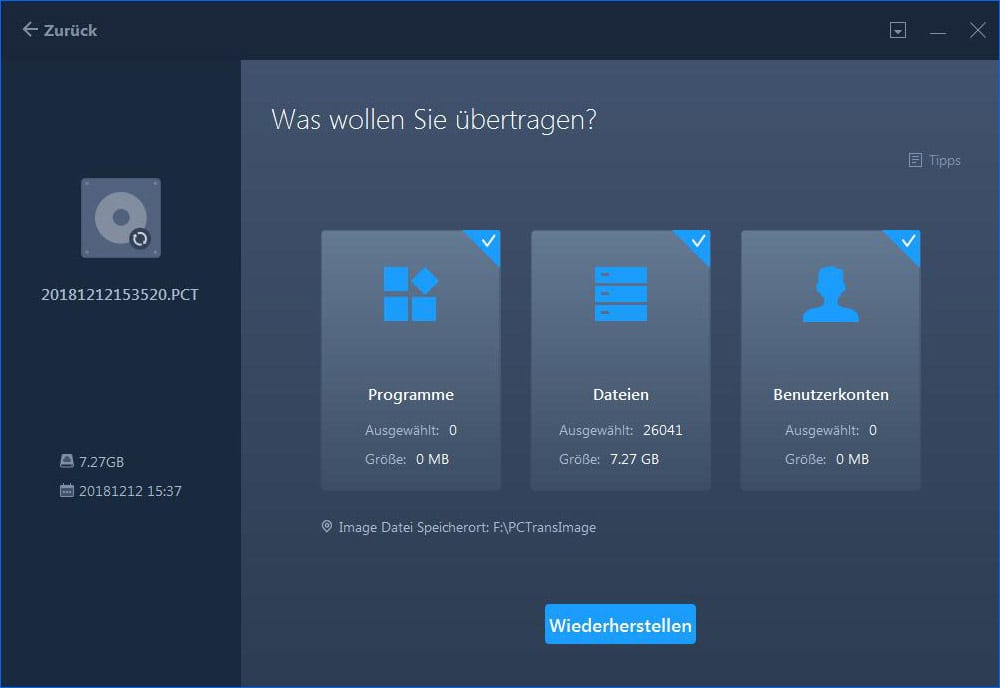The height and width of the screenshot is (688, 1000).
Task: Click the disk image file icon
Action: coord(121,218)
